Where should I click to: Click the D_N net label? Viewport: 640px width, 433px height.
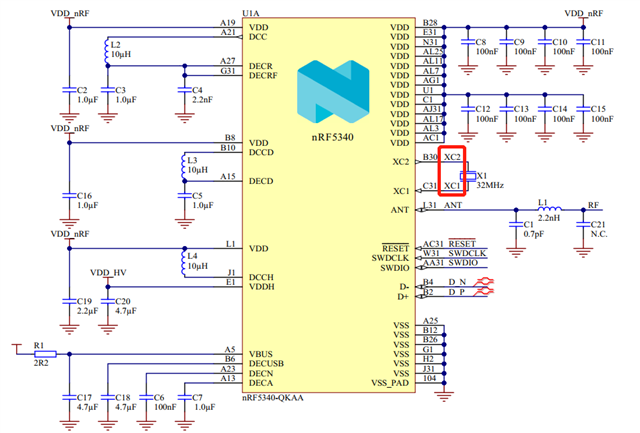(457, 282)
